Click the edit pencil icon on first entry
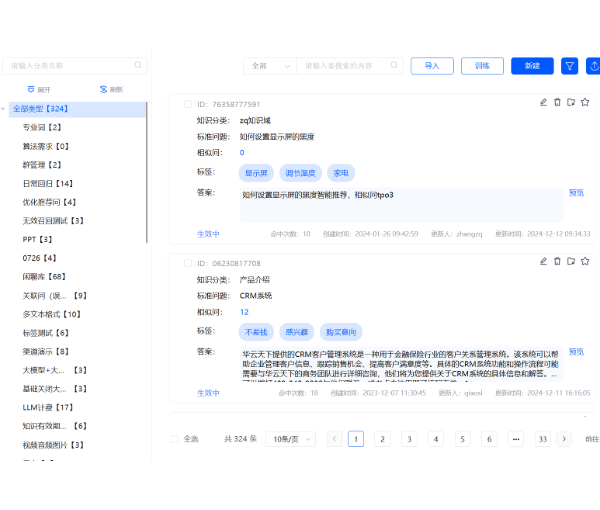Image resolution: width=600 pixels, height=510 pixels. (x=544, y=102)
